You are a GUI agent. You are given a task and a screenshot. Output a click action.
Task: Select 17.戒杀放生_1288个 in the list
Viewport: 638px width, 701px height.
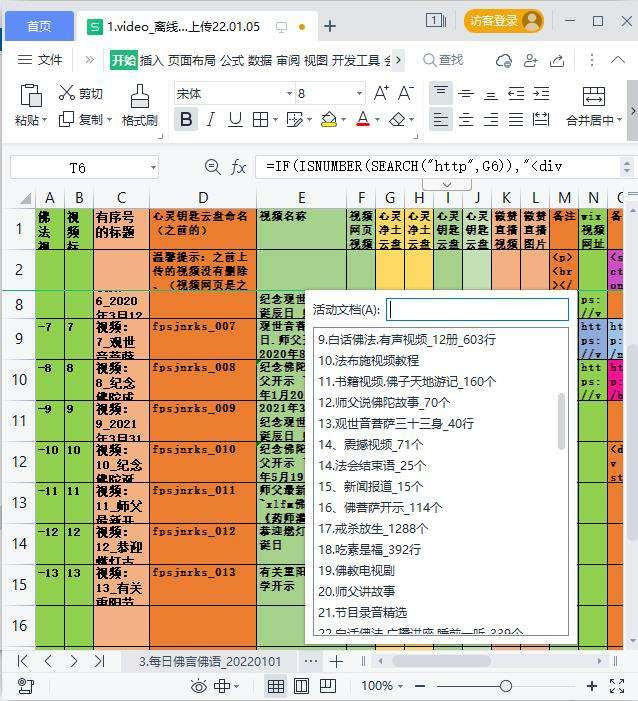tap(373, 528)
